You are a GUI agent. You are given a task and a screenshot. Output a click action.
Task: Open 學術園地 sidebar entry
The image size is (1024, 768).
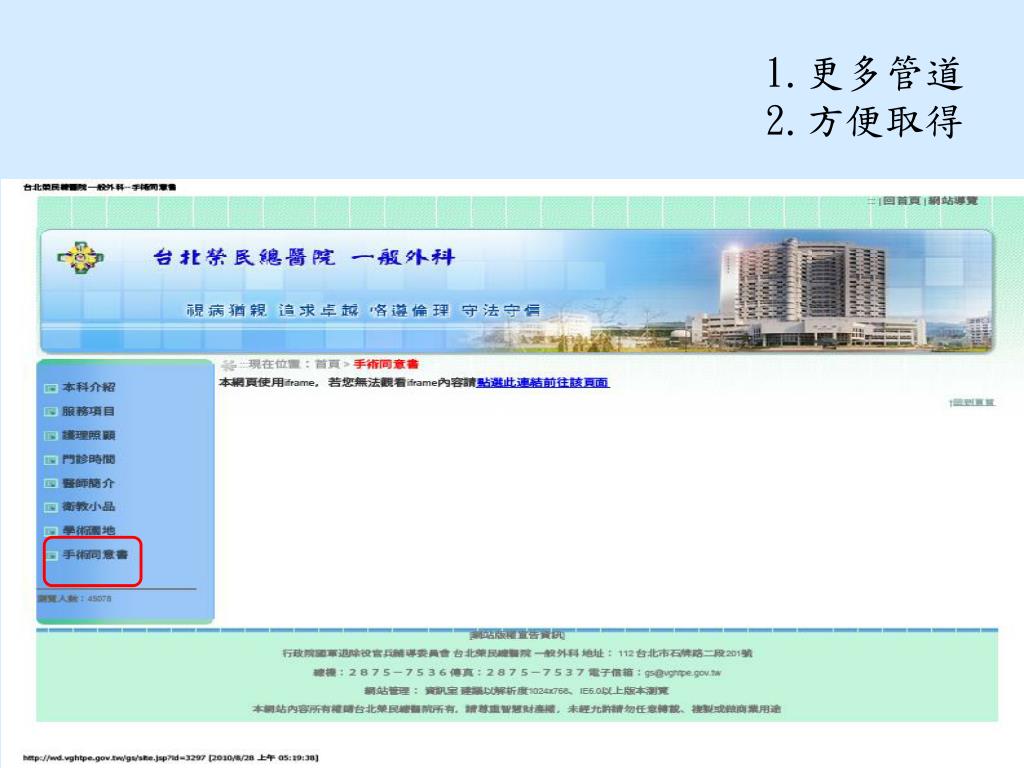(x=88, y=530)
